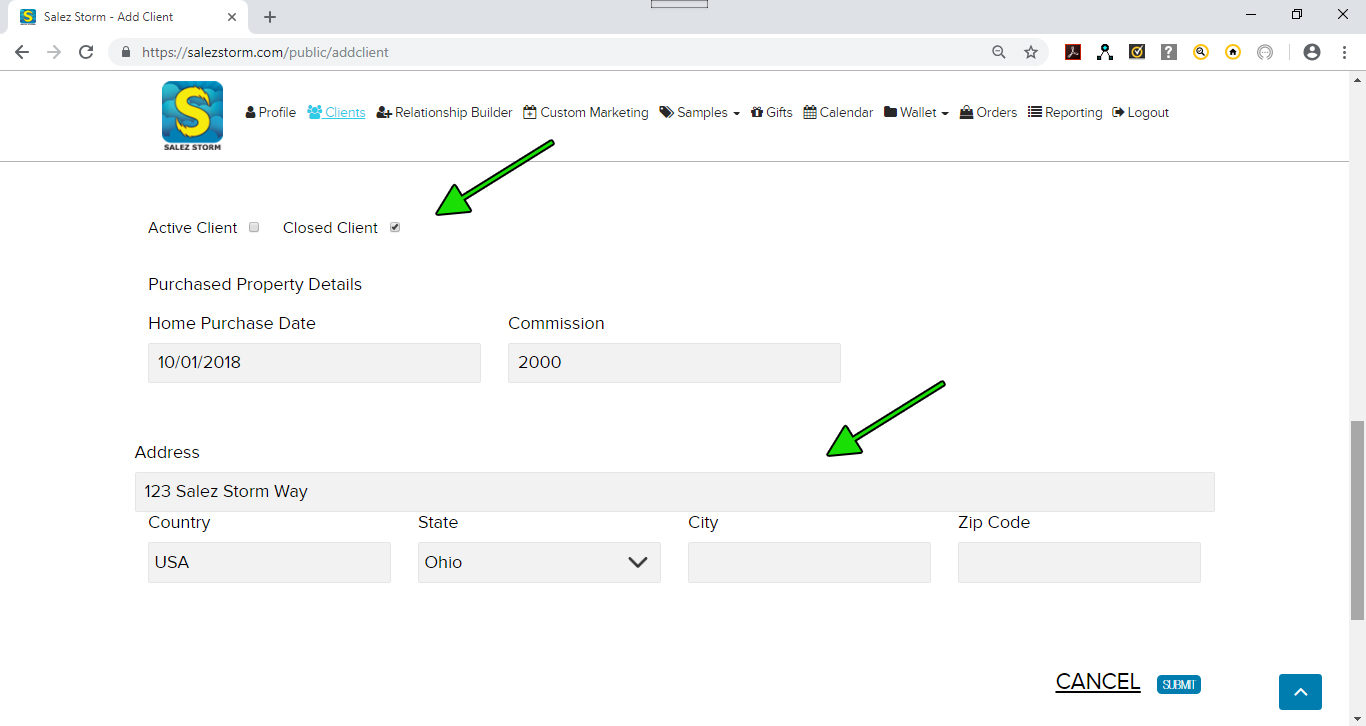Click the CANCEL link
Screen dimensions: 1366x726
click(1097, 681)
